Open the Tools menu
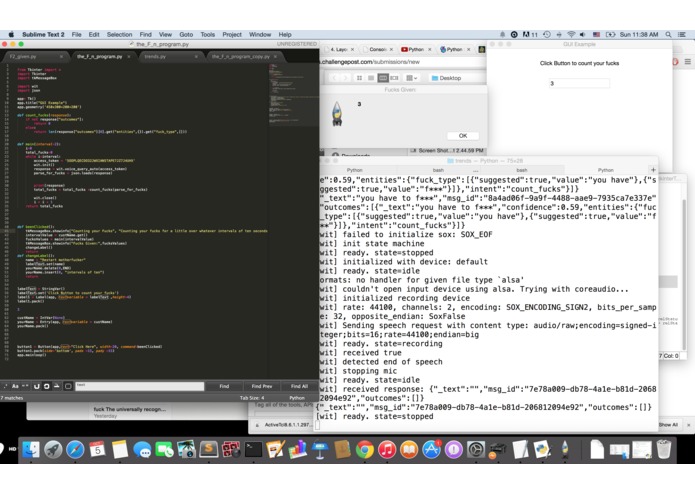 [207, 35]
